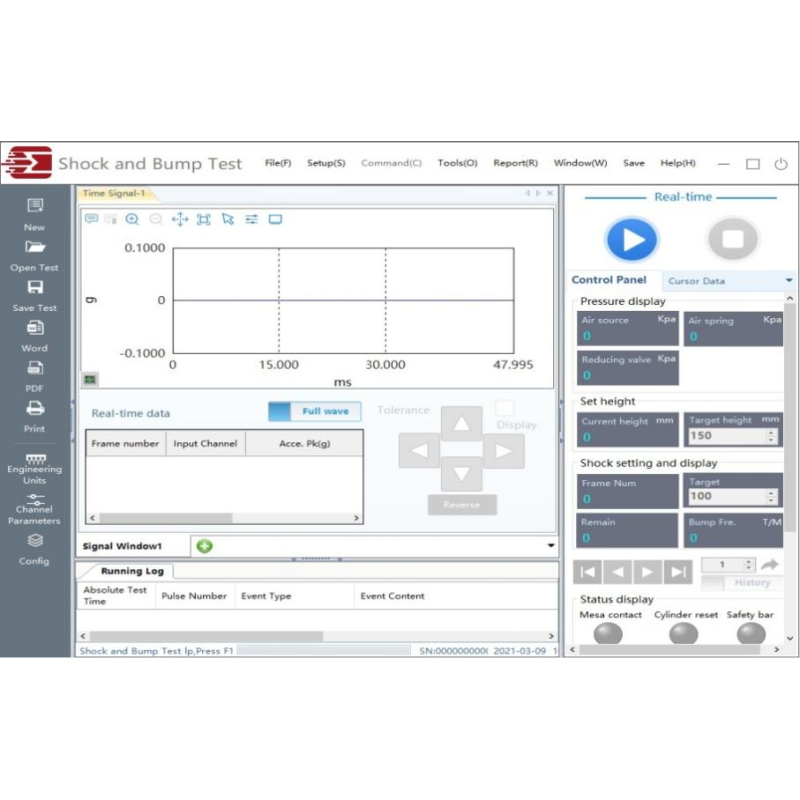Expand the Signal Window list dropdown
The image size is (800, 800).
point(551,545)
